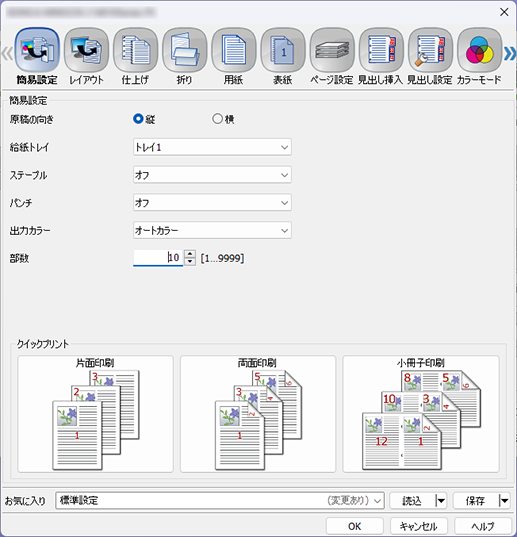Open the カラーモード icon
The height and width of the screenshot is (537, 517).
[x=479, y=50]
